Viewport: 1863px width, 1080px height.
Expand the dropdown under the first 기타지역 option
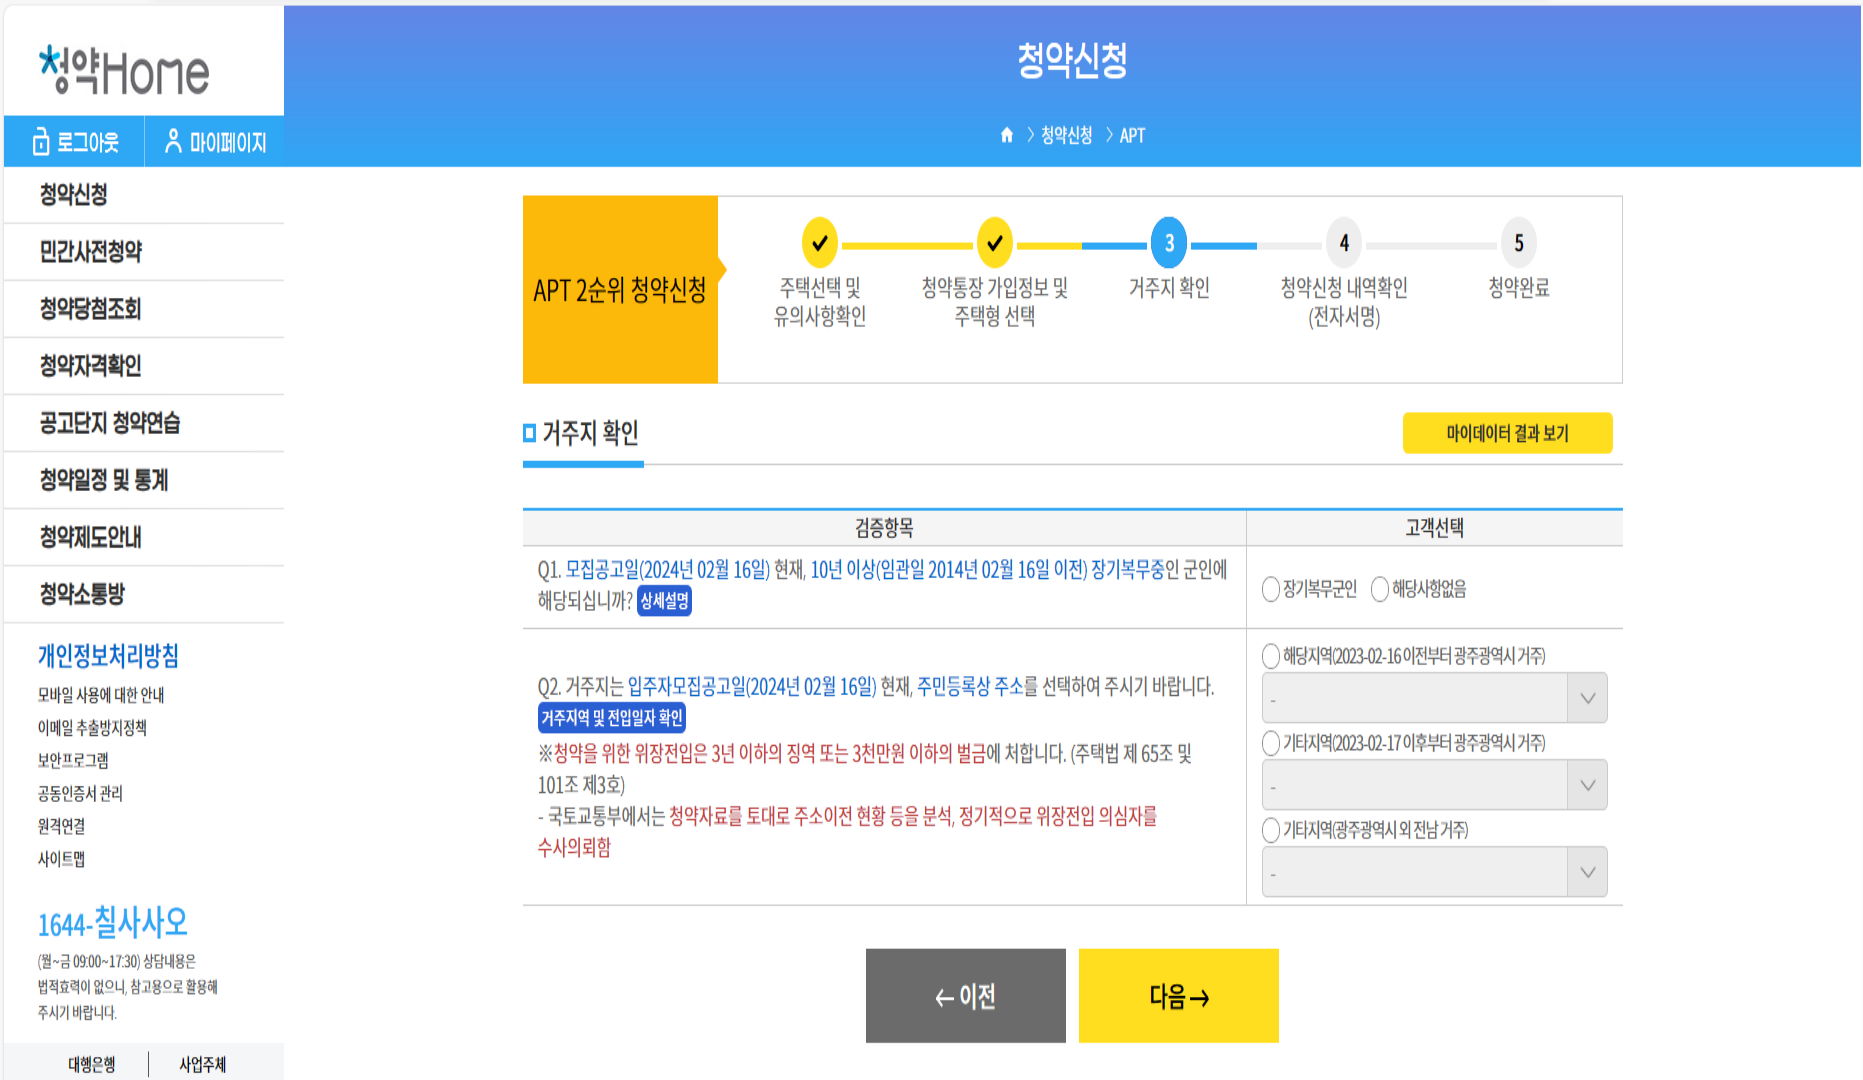(1434, 785)
